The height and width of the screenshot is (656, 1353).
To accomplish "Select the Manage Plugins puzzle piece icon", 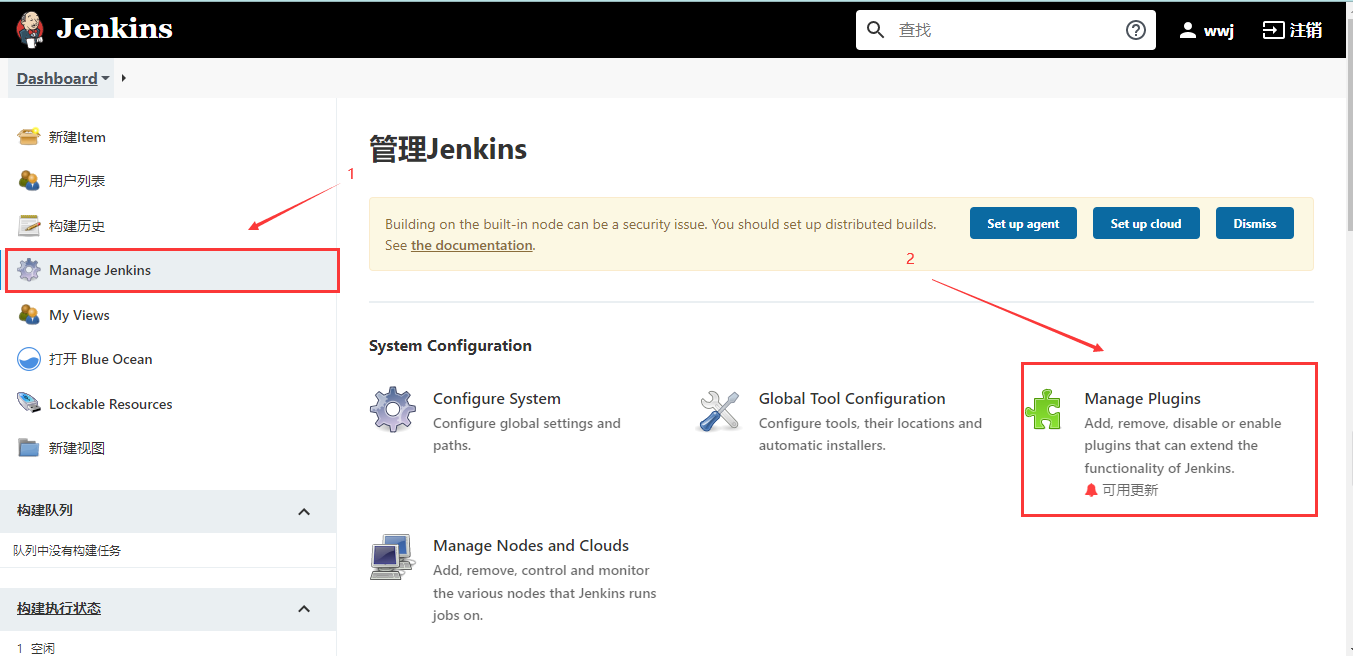I will (x=1045, y=410).
